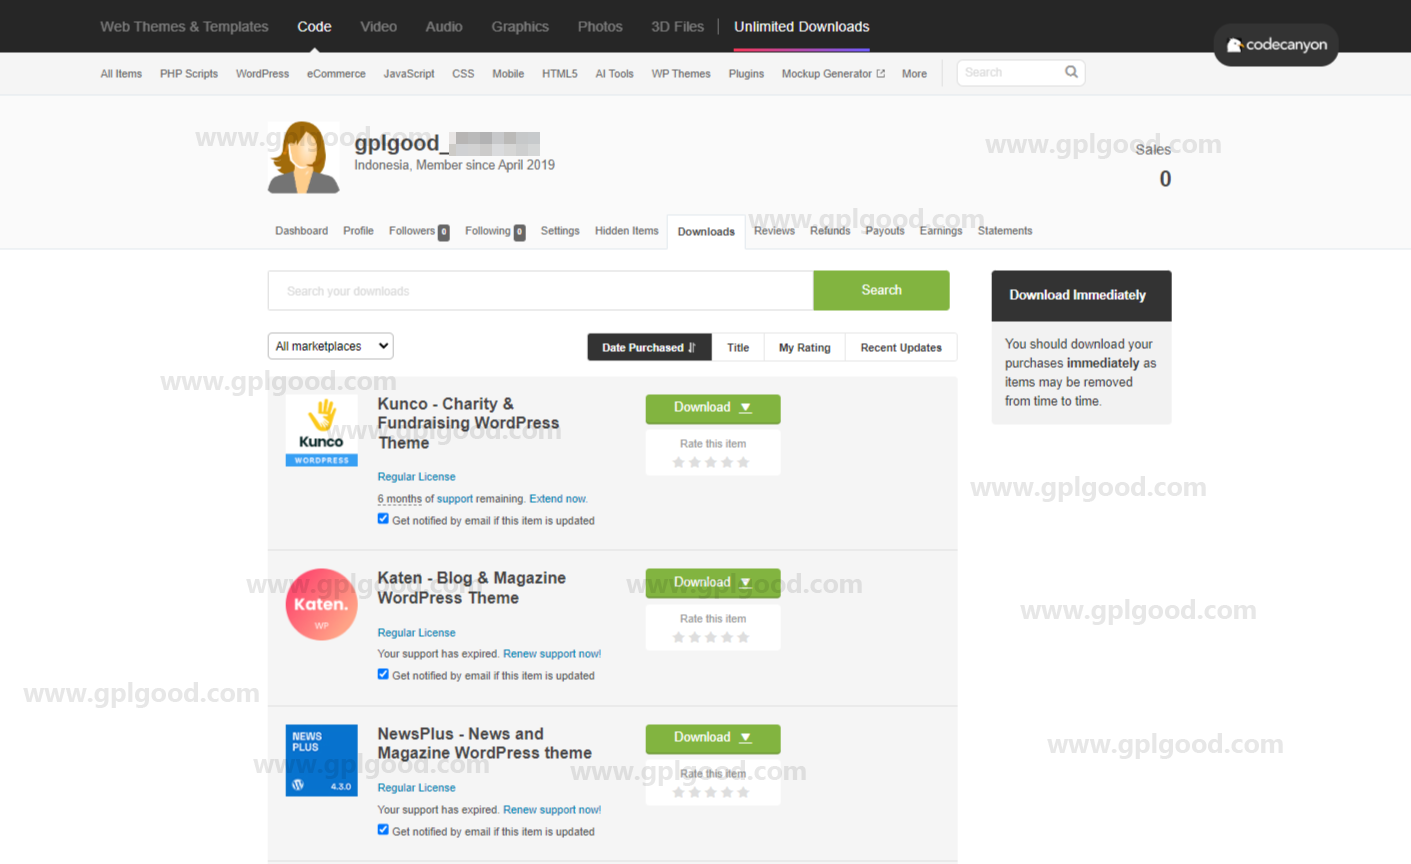Click the gplgood user avatar
Image resolution: width=1411 pixels, height=864 pixels.
tap(304, 157)
